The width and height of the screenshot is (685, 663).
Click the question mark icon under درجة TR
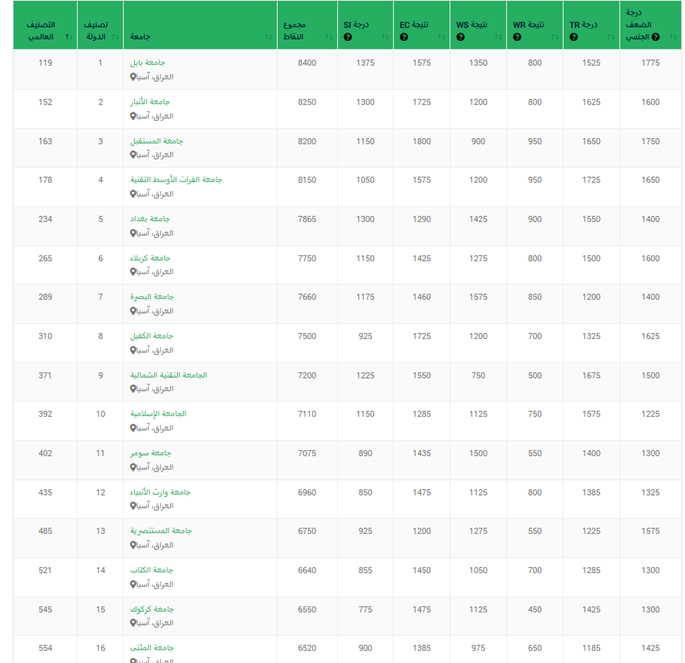pos(574,37)
